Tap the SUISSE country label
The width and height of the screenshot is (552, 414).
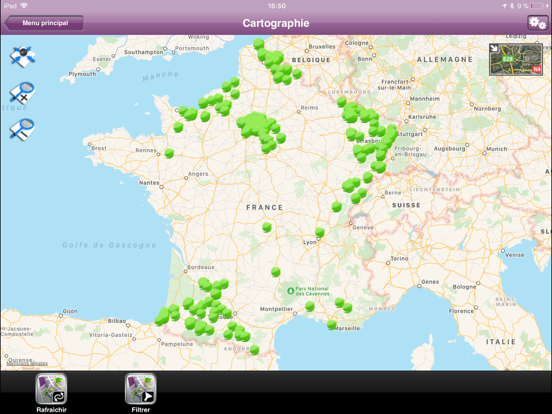point(406,205)
